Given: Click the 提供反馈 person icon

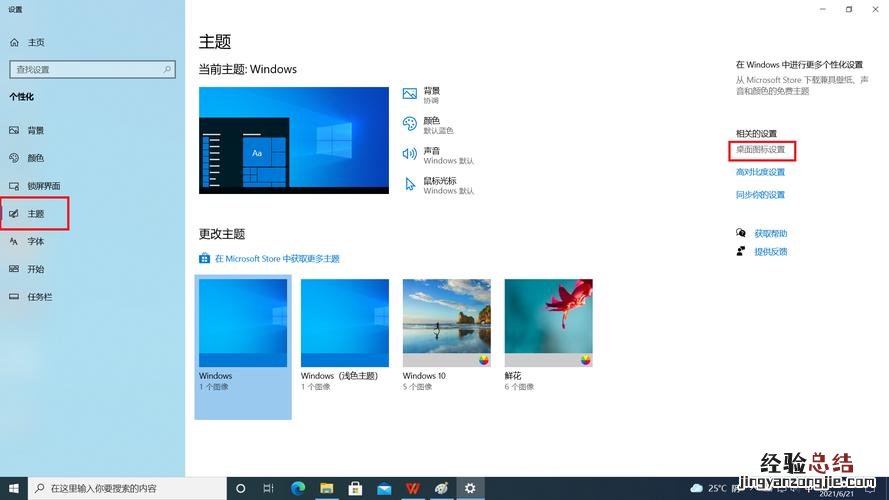Looking at the screenshot, I should [740, 251].
